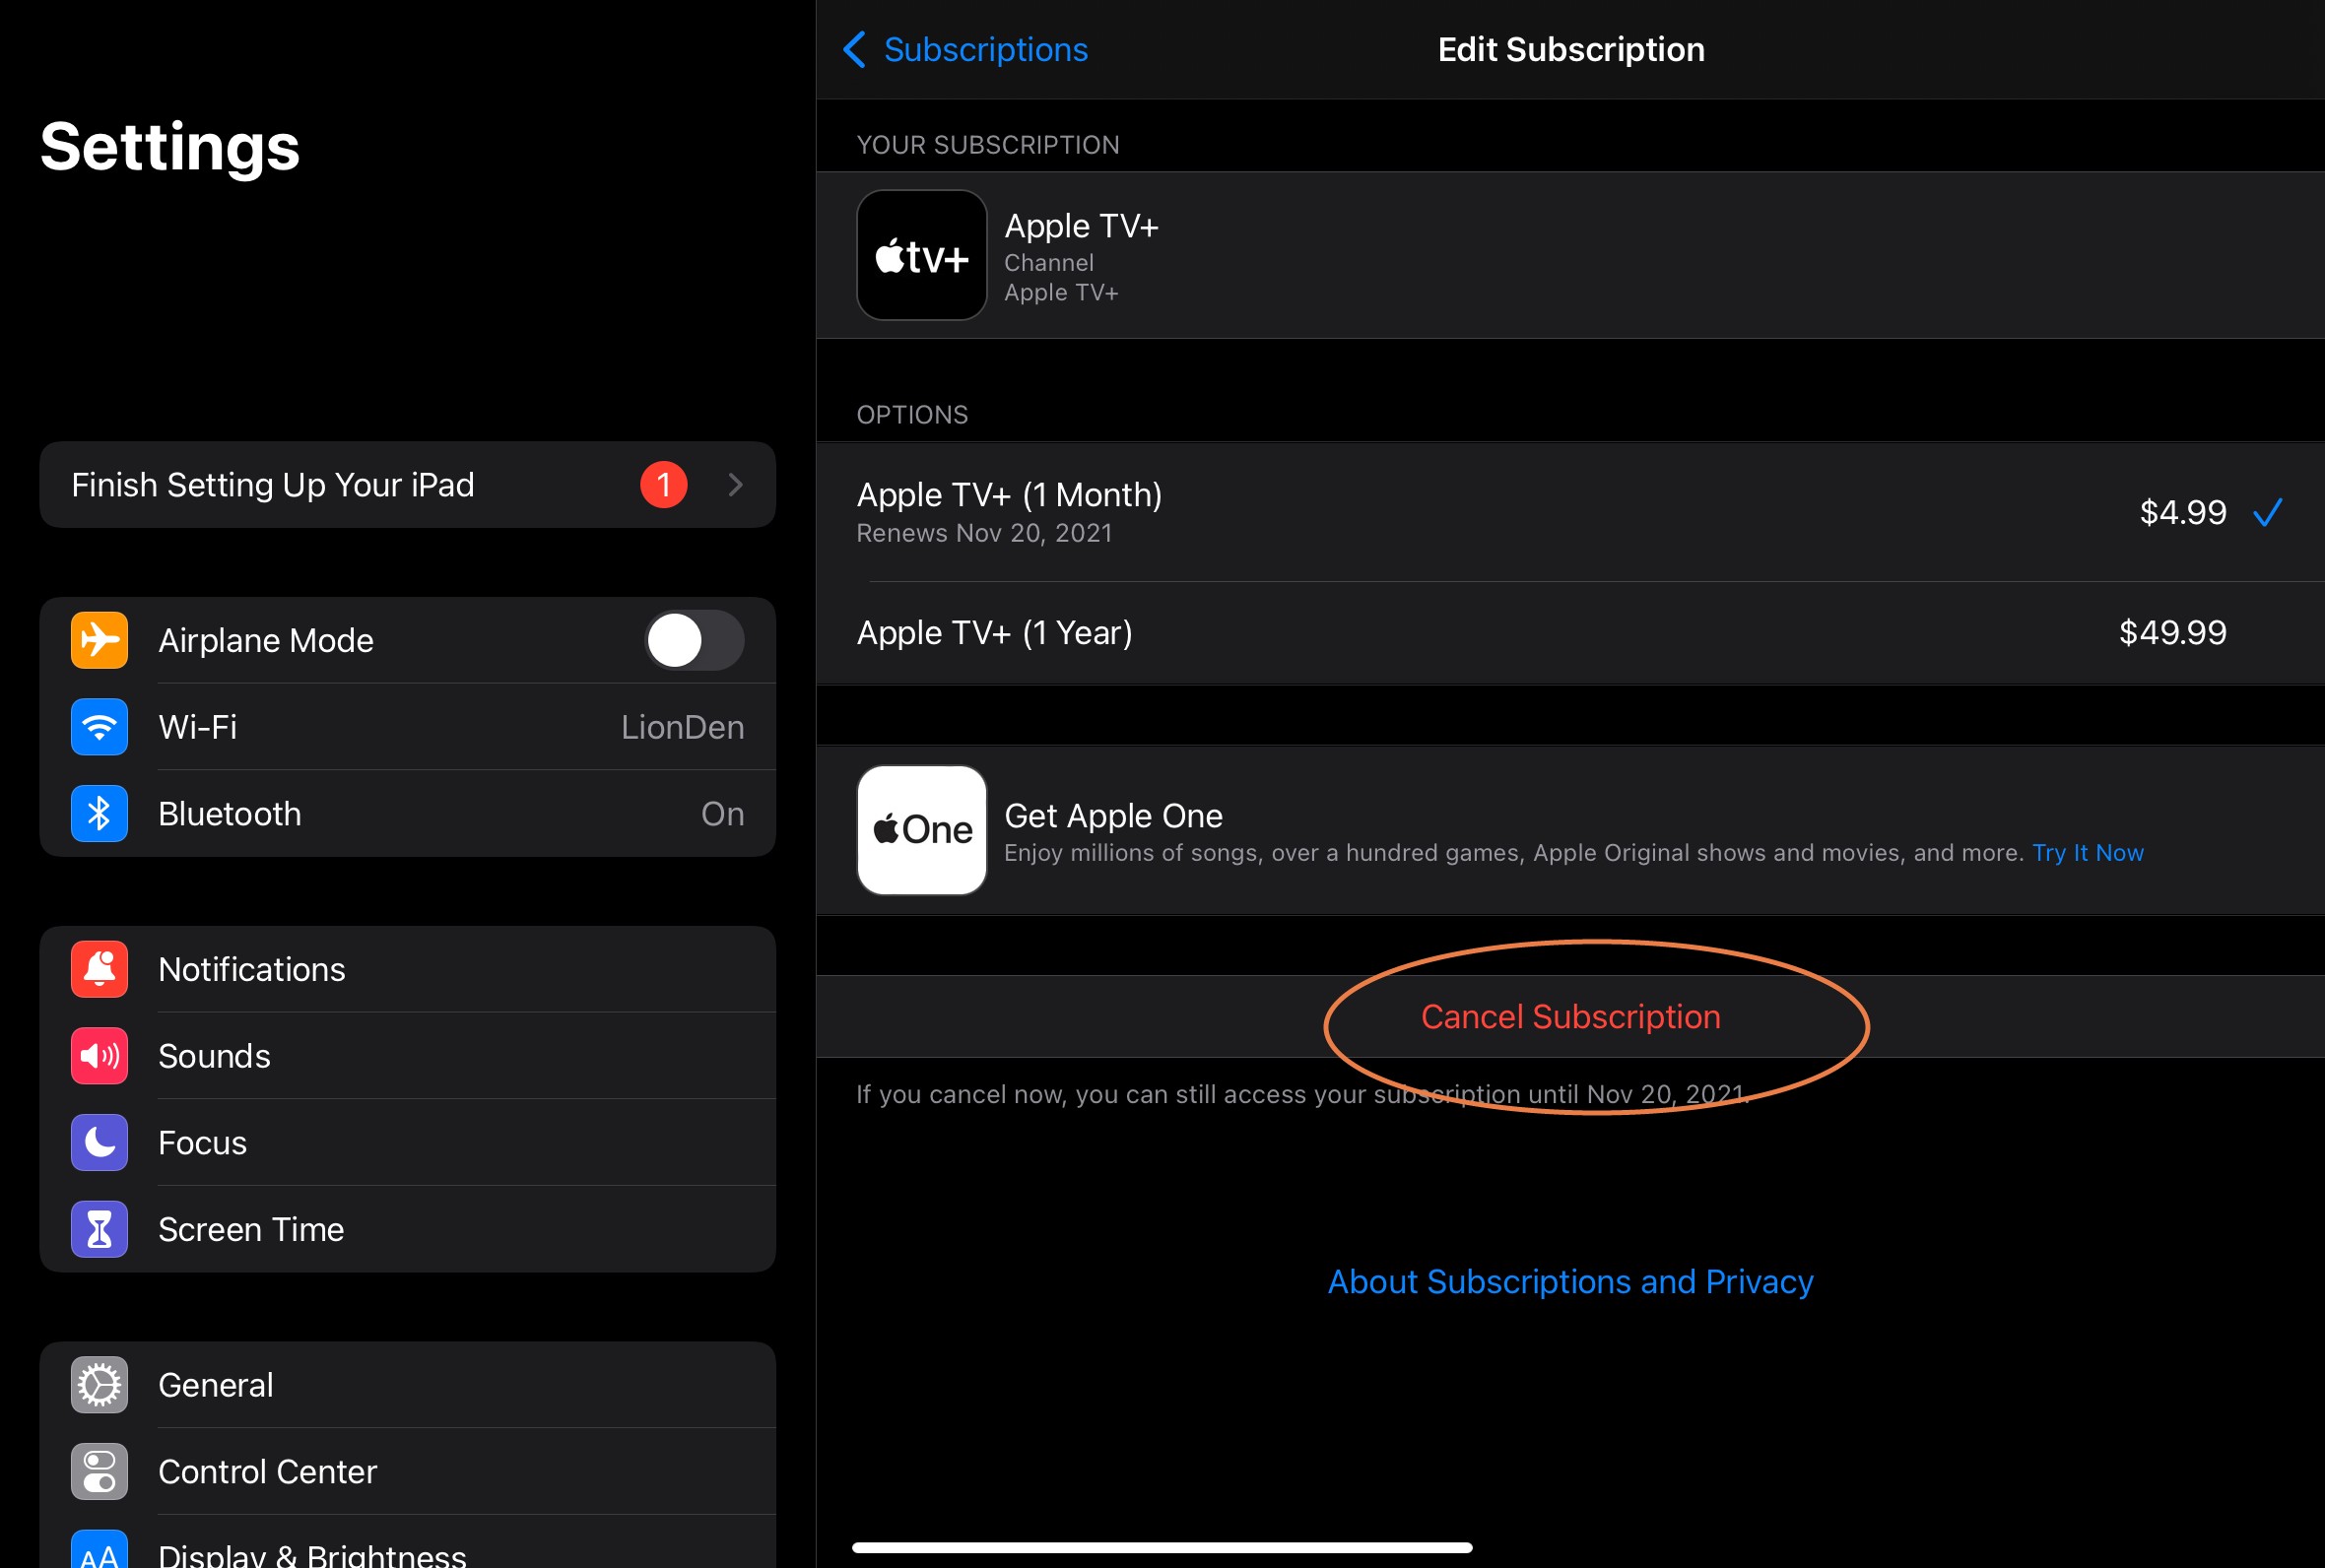Tap the red notification badge showing 1
This screenshot has height=1568, width=2325.
point(664,485)
